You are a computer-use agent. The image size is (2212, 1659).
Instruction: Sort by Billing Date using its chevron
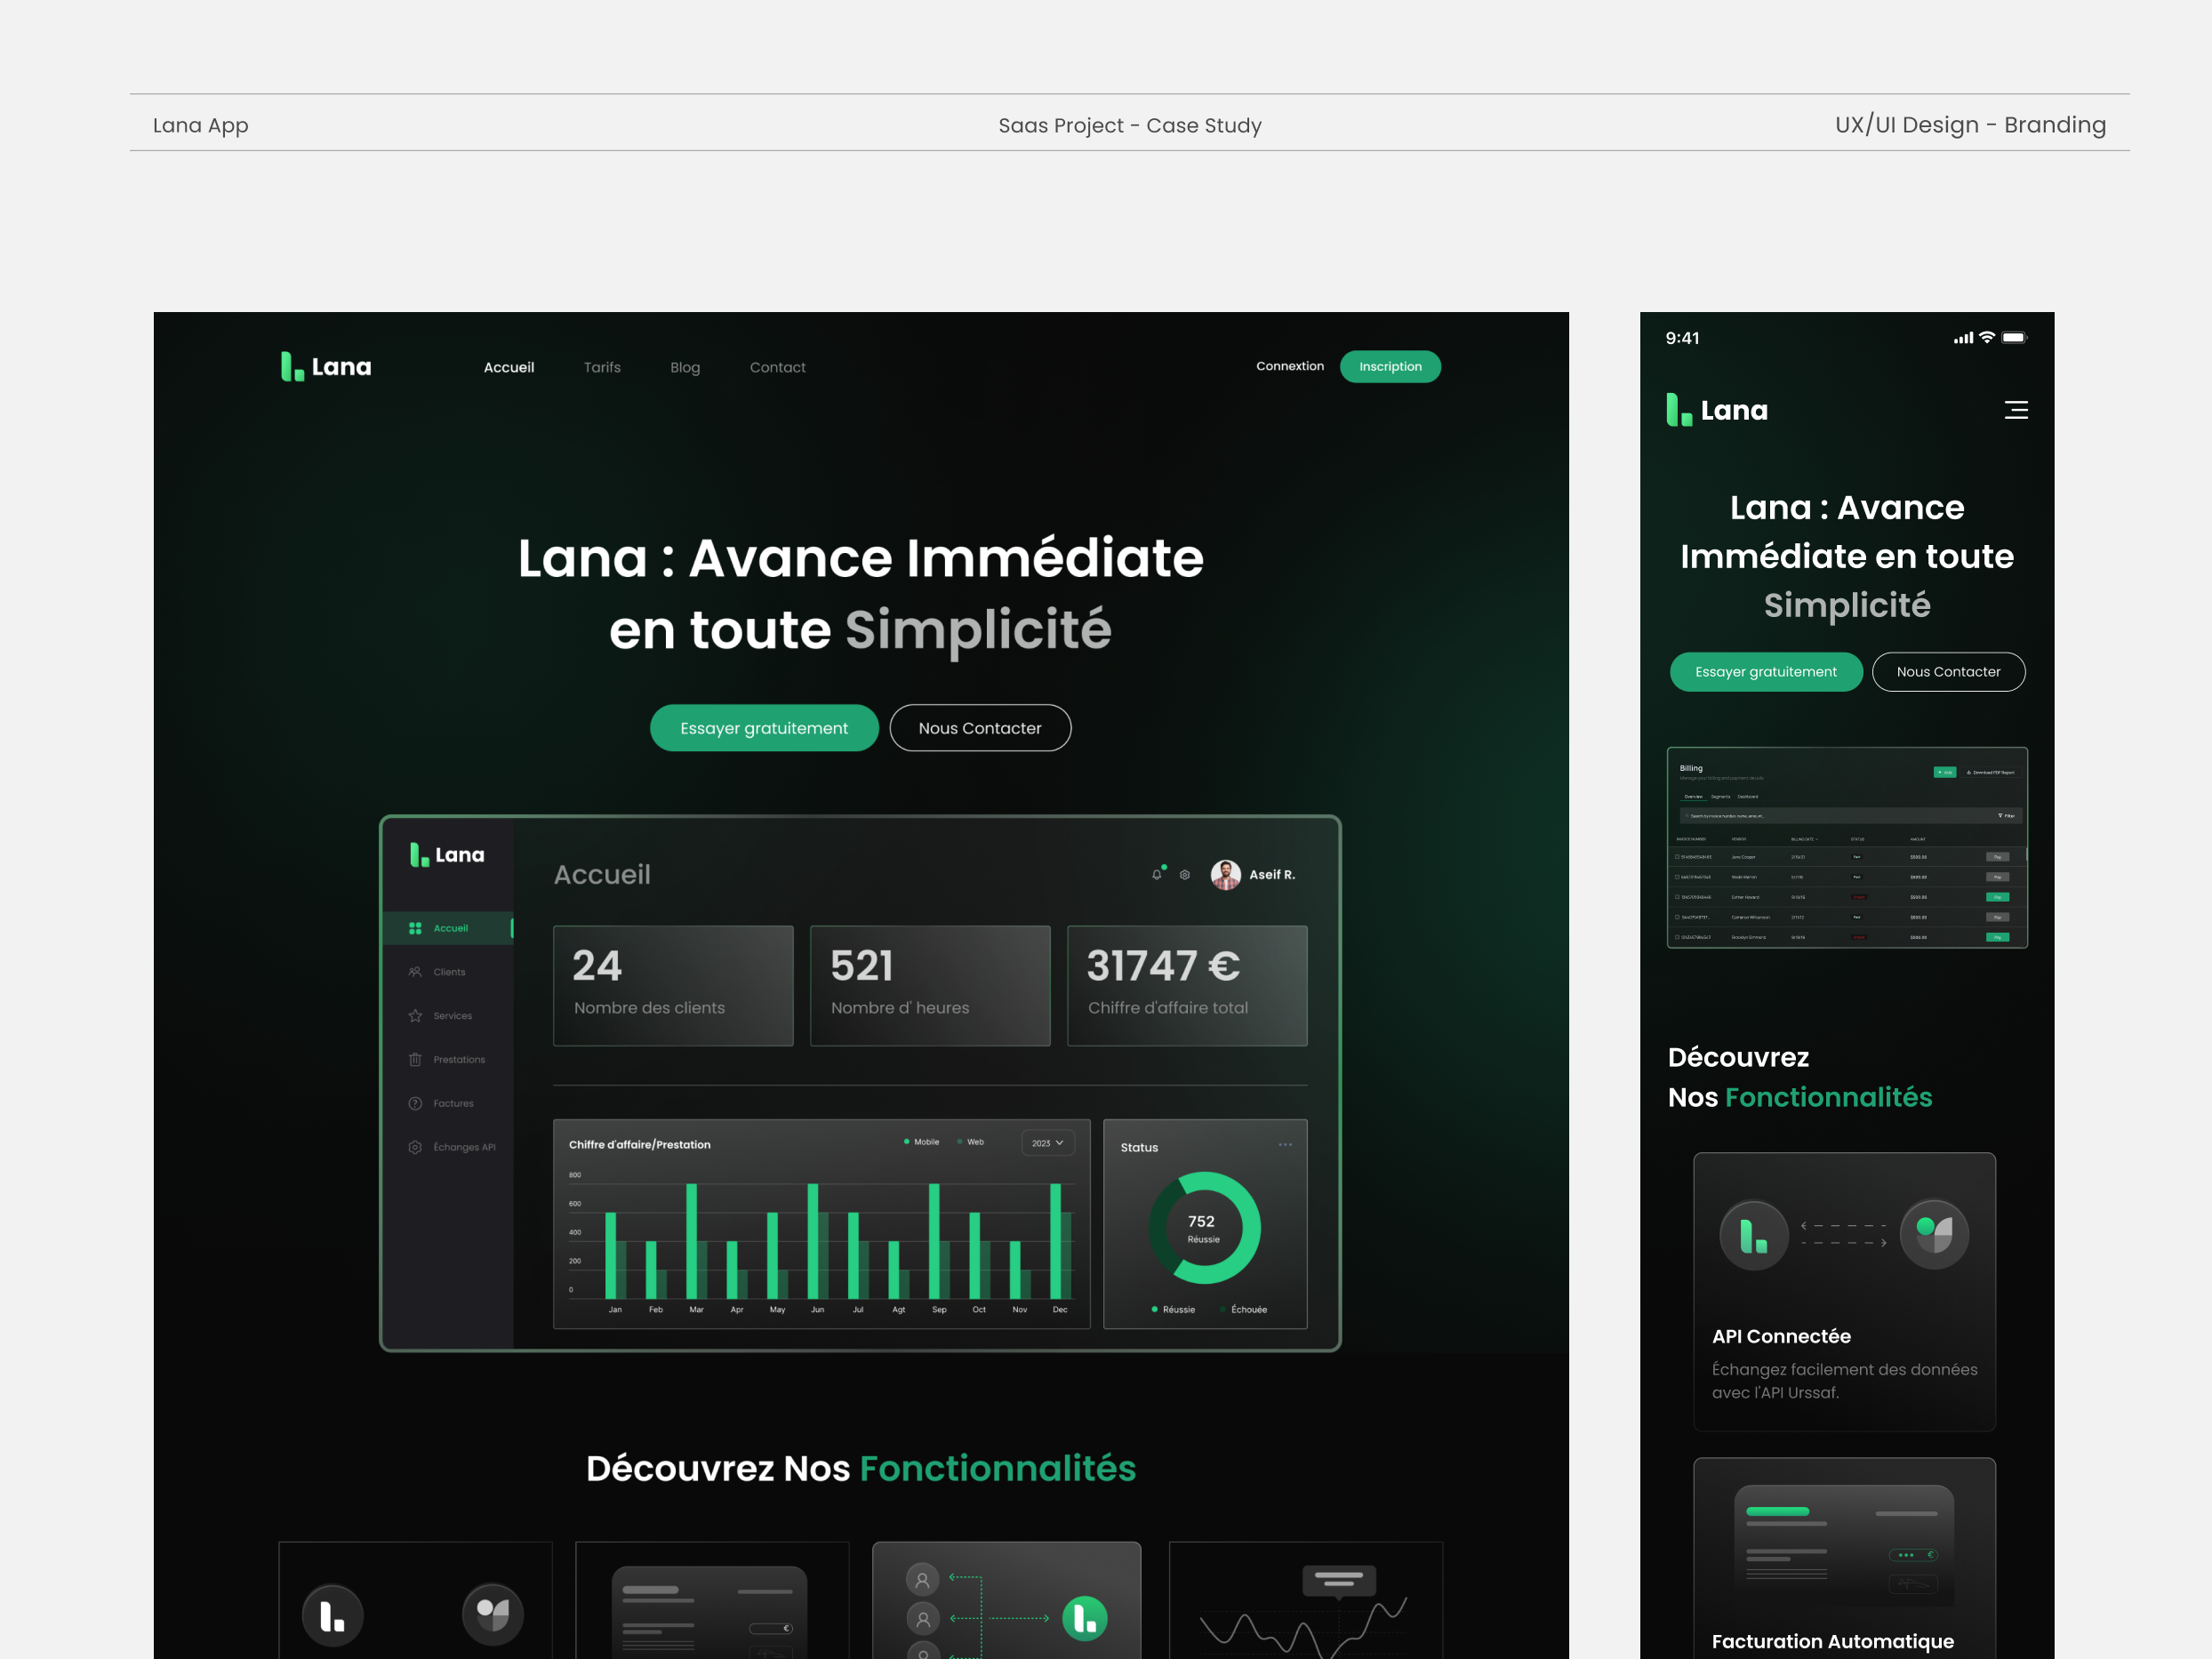(x=1817, y=840)
